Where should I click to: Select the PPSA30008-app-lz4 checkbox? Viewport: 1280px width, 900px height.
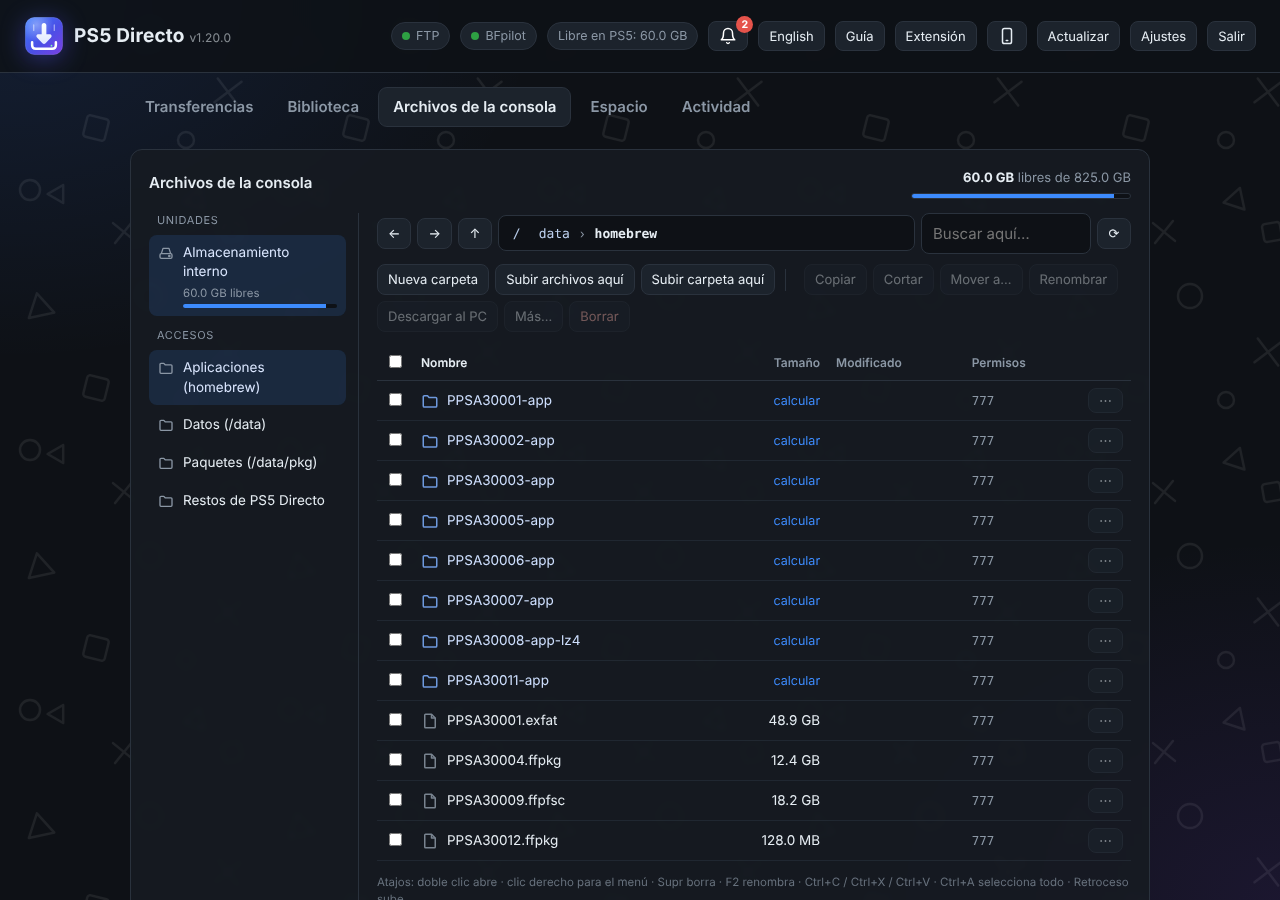pos(395,640)
